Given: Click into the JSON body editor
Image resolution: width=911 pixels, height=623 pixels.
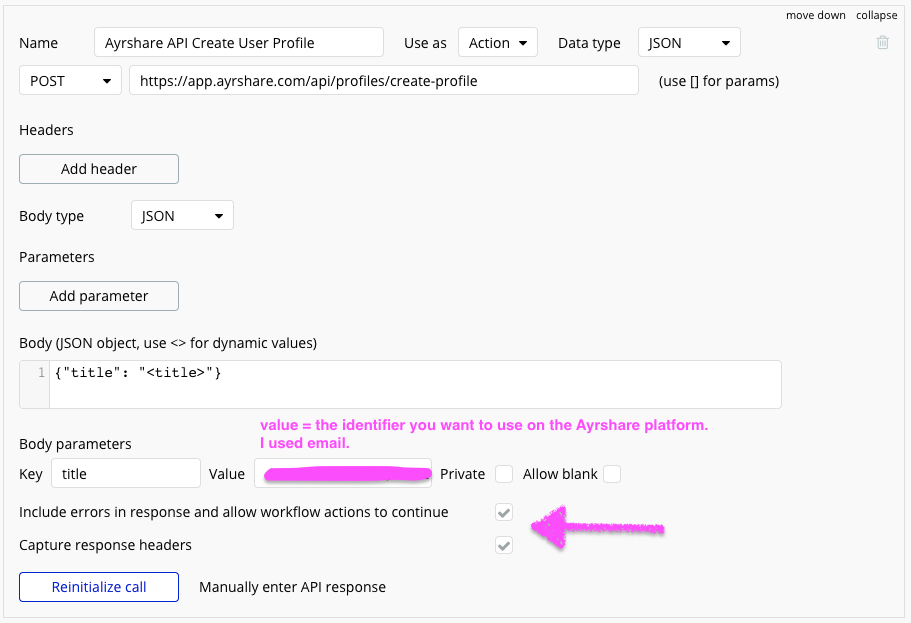Looking at the screenshot, I should pyautogui.click(x=414, y=384).
